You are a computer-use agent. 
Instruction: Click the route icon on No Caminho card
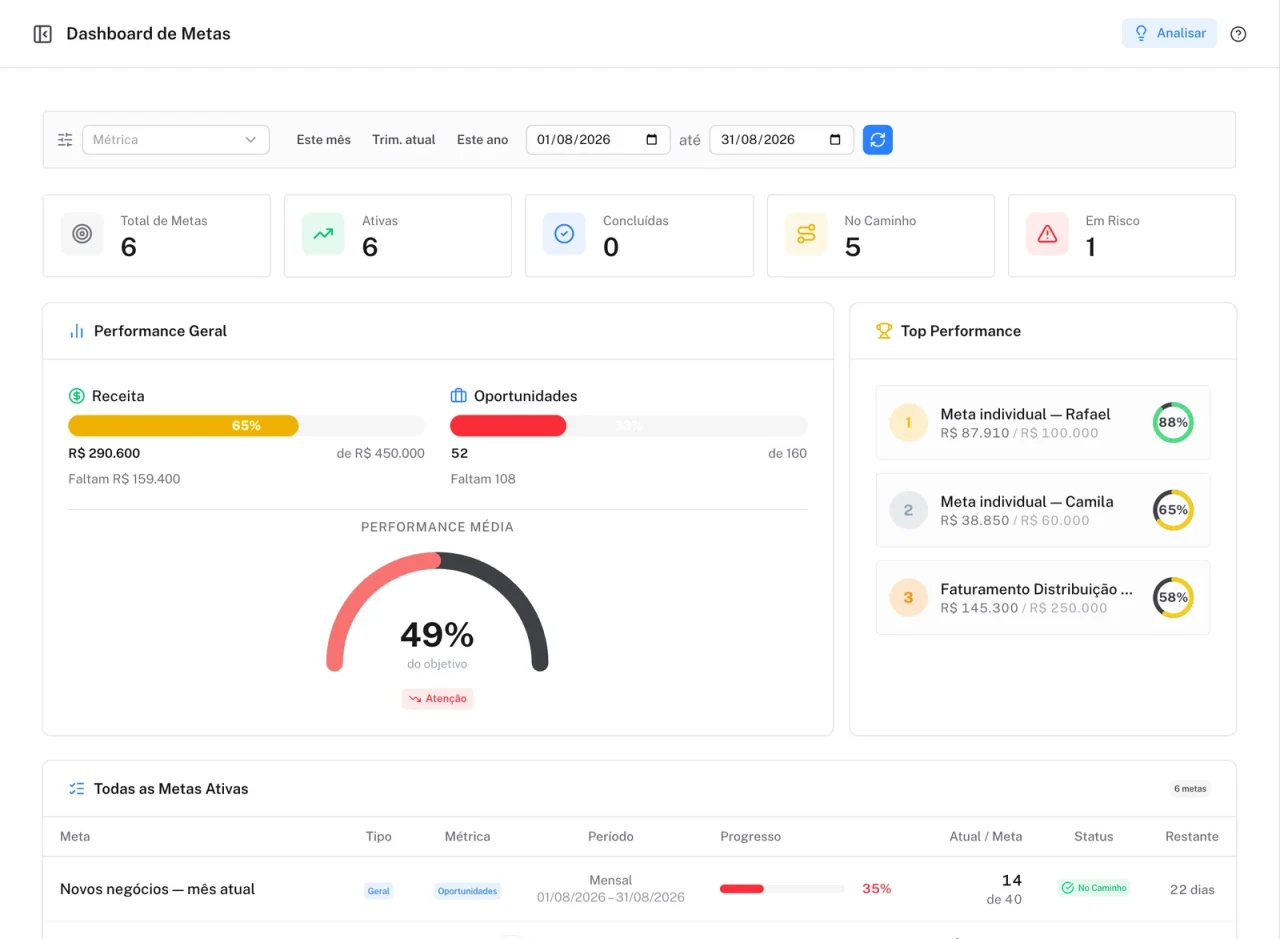click(x=806, y=234)
